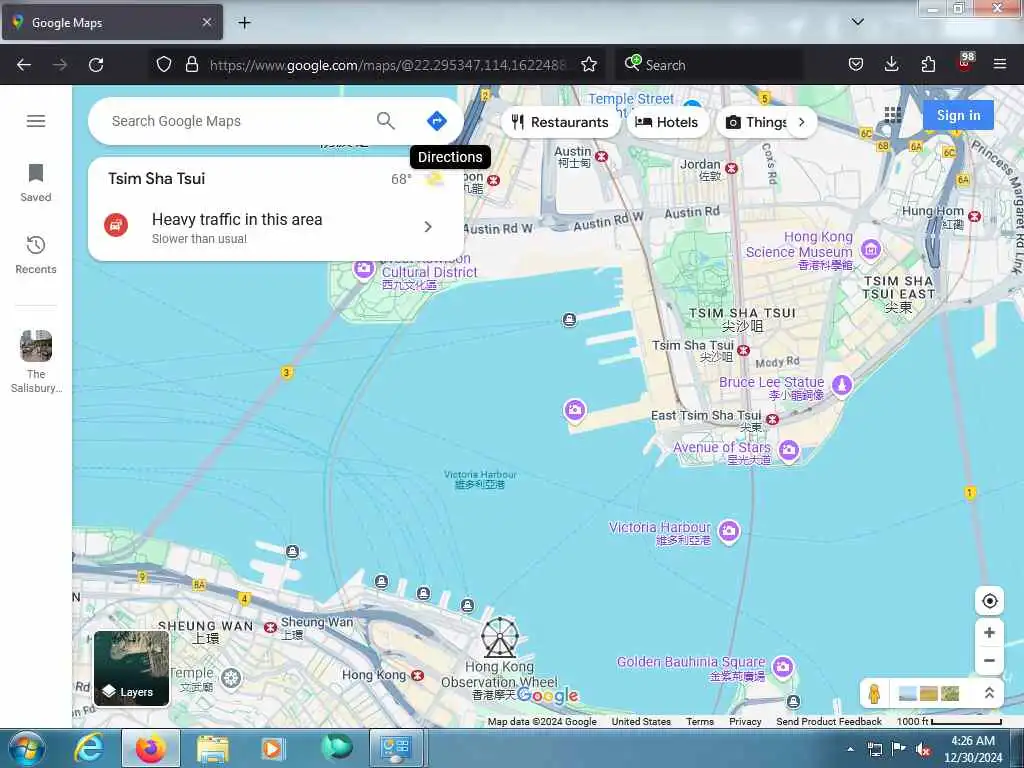Click the Golden Bauhinia Square marker
The height and width of the screenshot is (768, 1024).
click(782, 667)
